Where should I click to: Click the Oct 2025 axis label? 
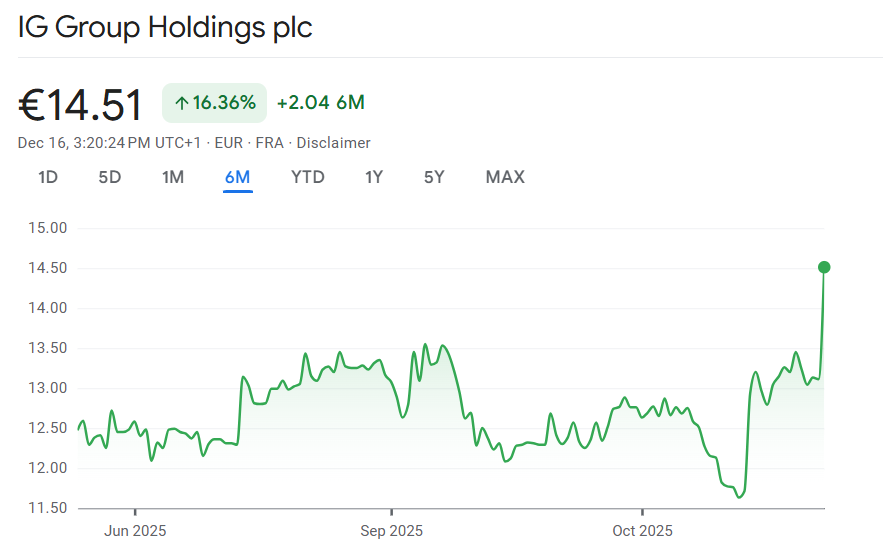pos(642,530)
